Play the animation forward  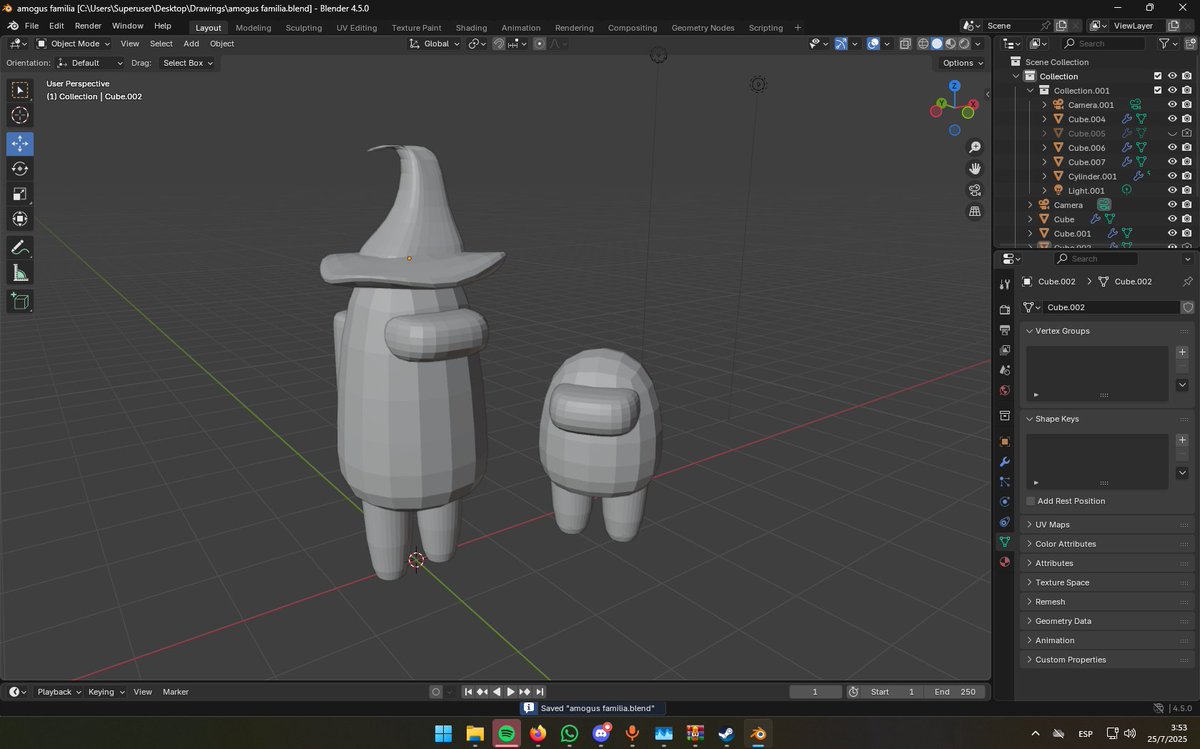click(x=511, y=692)
